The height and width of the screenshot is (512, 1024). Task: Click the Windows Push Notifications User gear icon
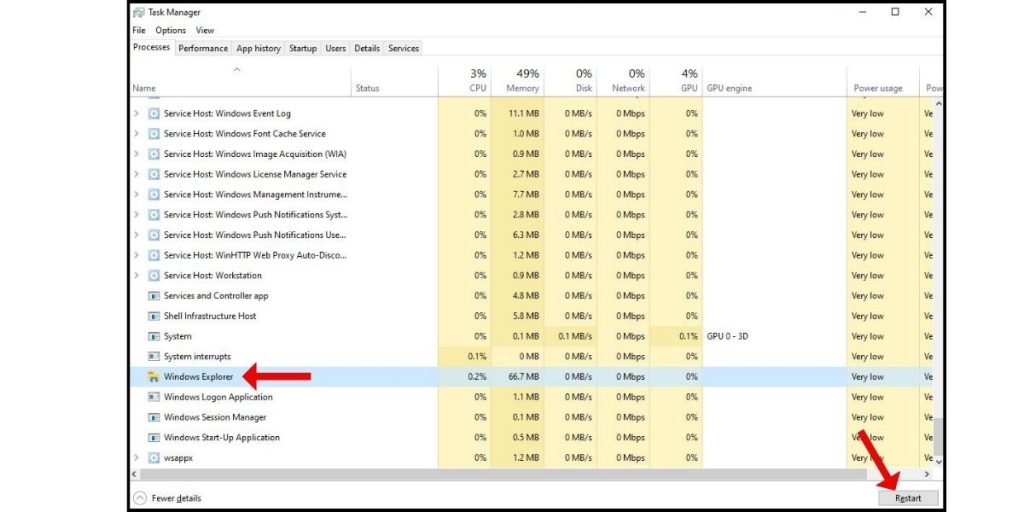tap(153, 235)
